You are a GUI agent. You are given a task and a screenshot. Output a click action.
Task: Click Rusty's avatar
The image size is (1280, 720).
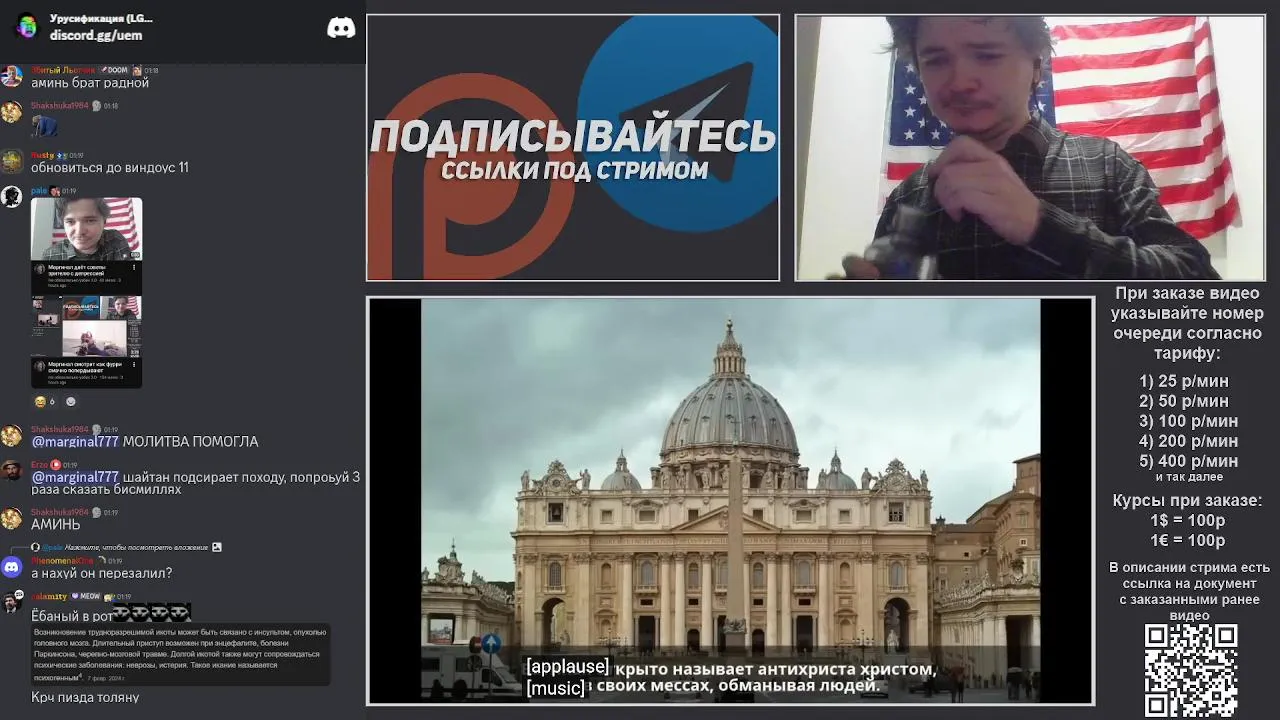coord(12,162)
